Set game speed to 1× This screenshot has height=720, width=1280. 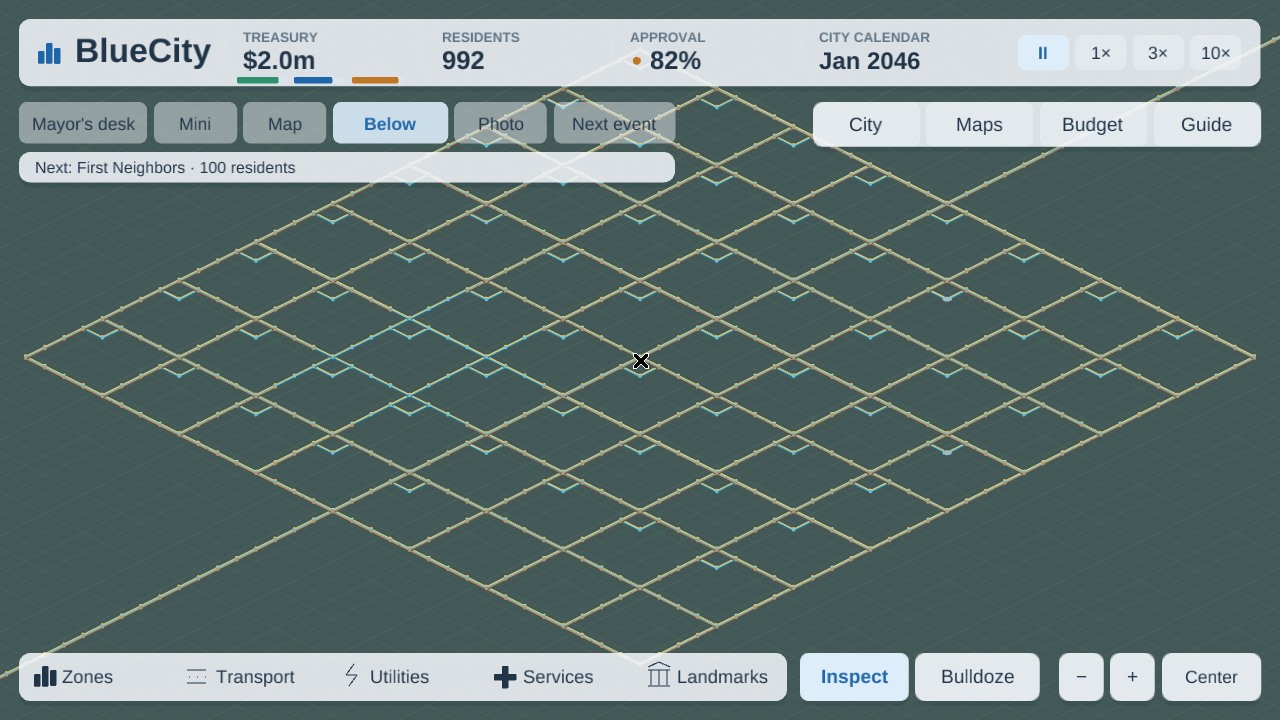pyautogui.click(x=1101, y=53)
